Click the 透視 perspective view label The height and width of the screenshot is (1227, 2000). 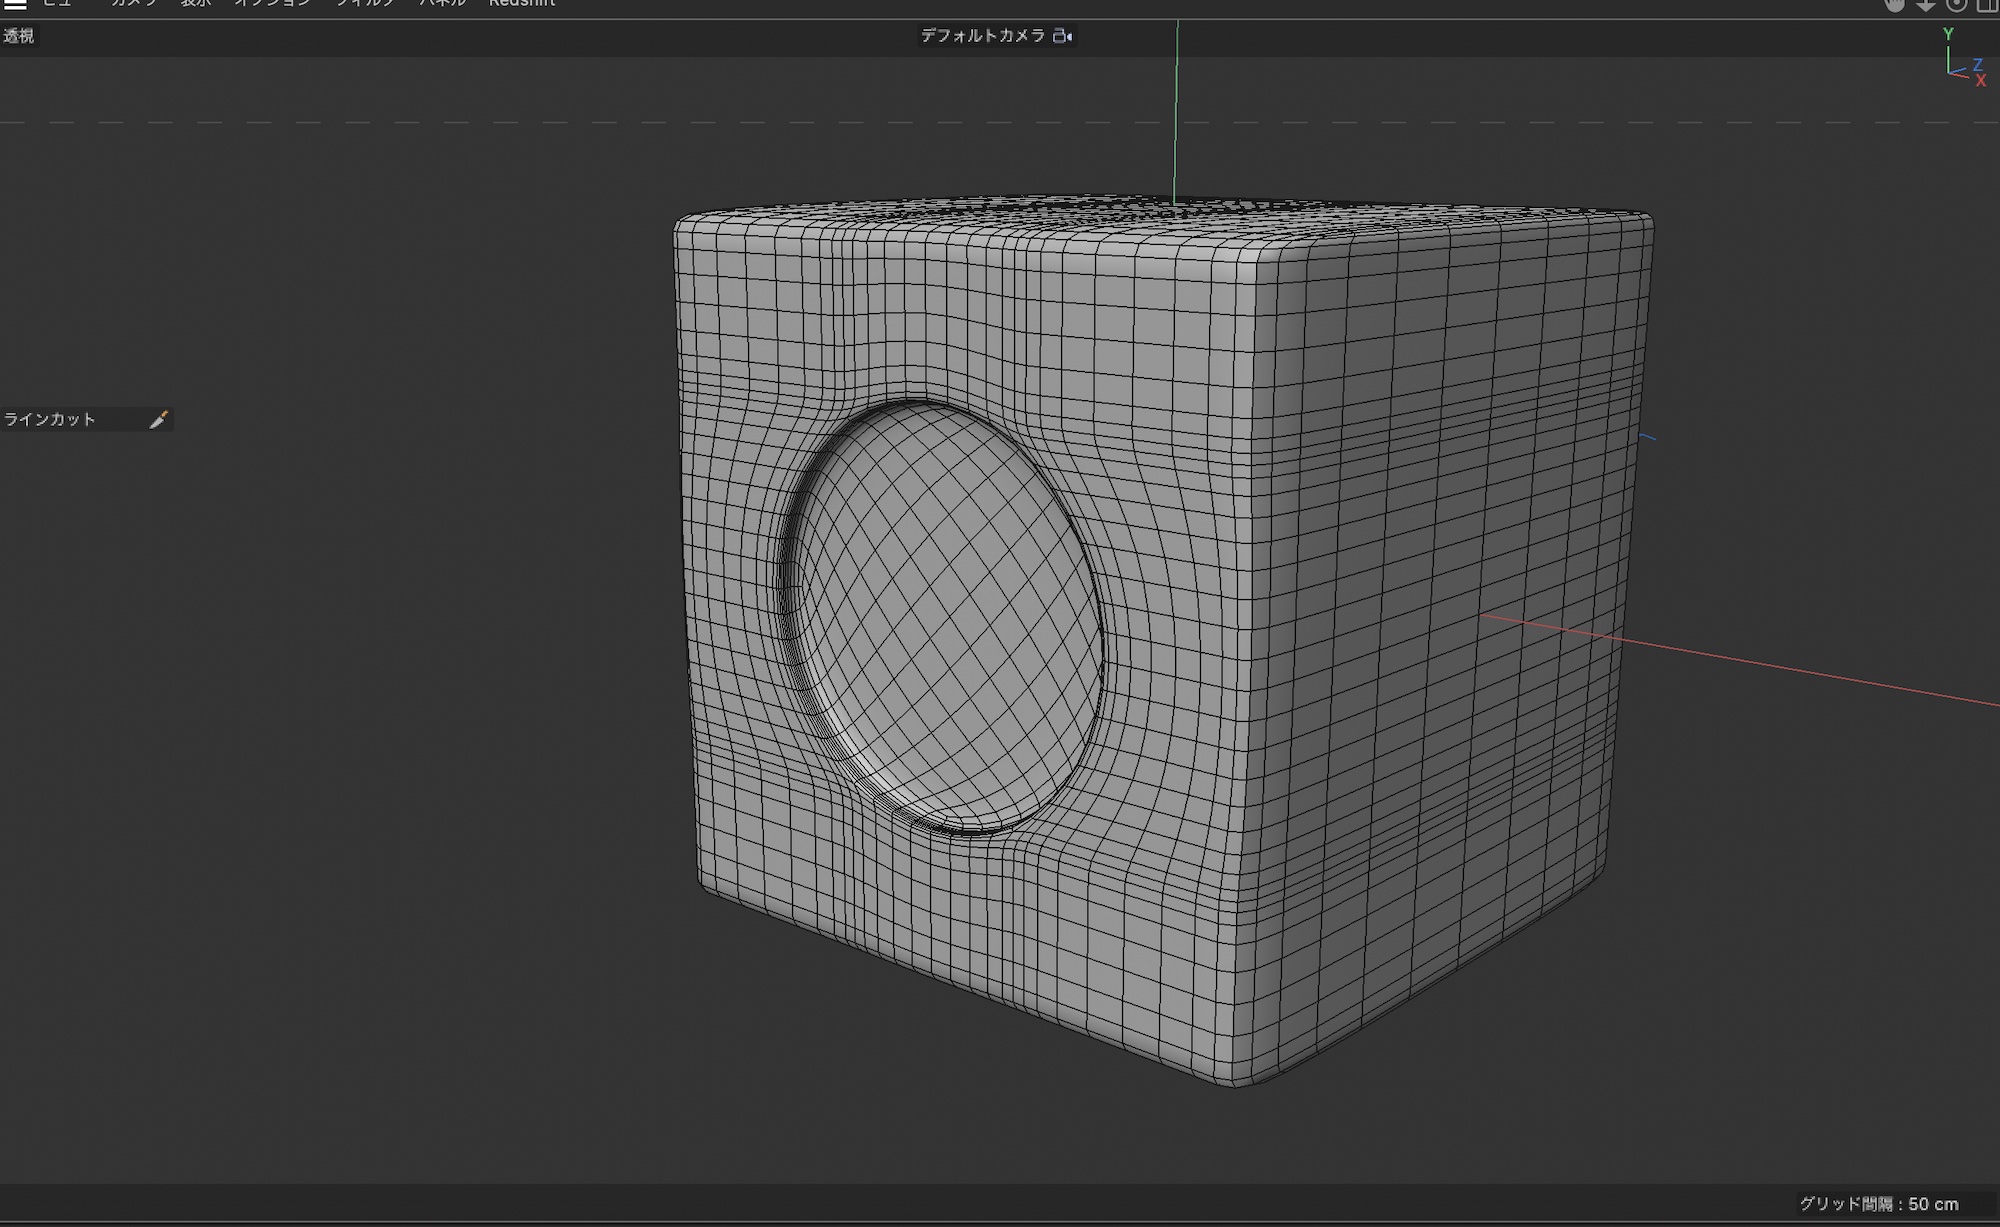(19, 36)
